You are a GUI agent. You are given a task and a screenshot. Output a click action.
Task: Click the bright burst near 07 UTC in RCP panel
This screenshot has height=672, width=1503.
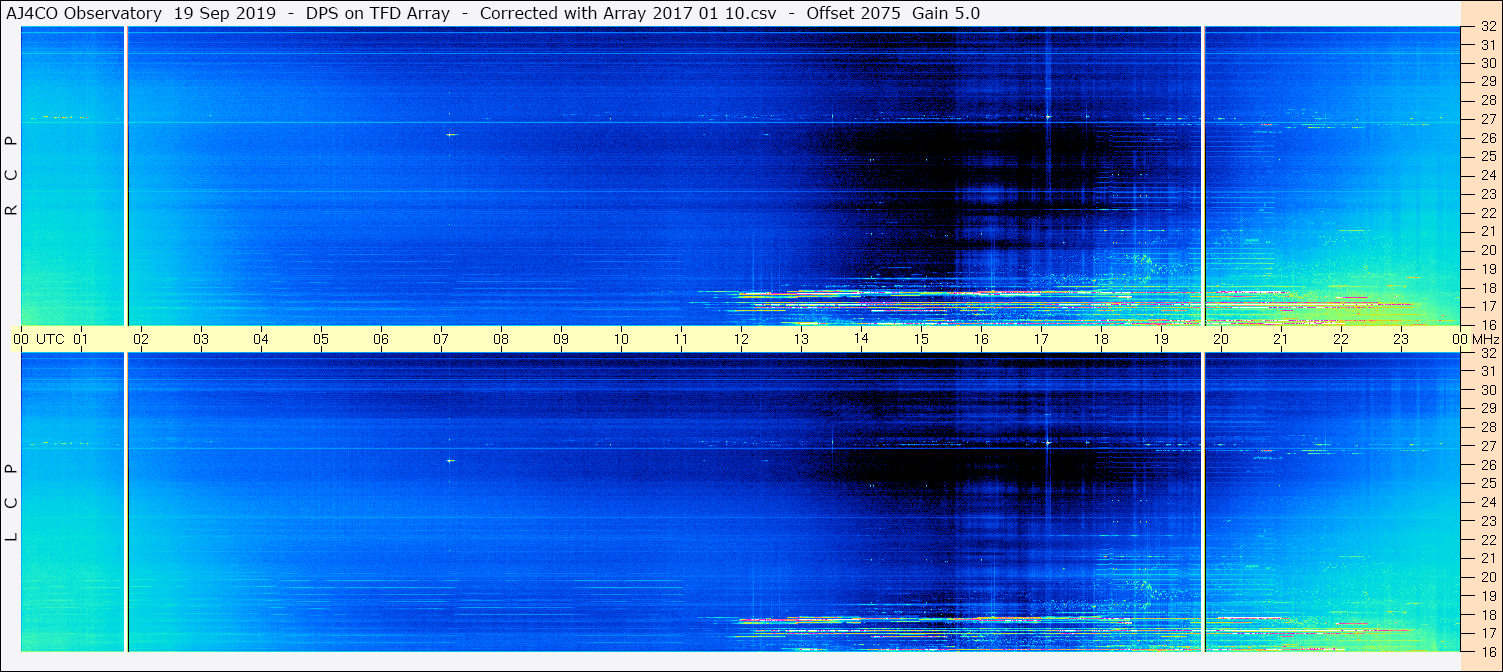point(451,134)
